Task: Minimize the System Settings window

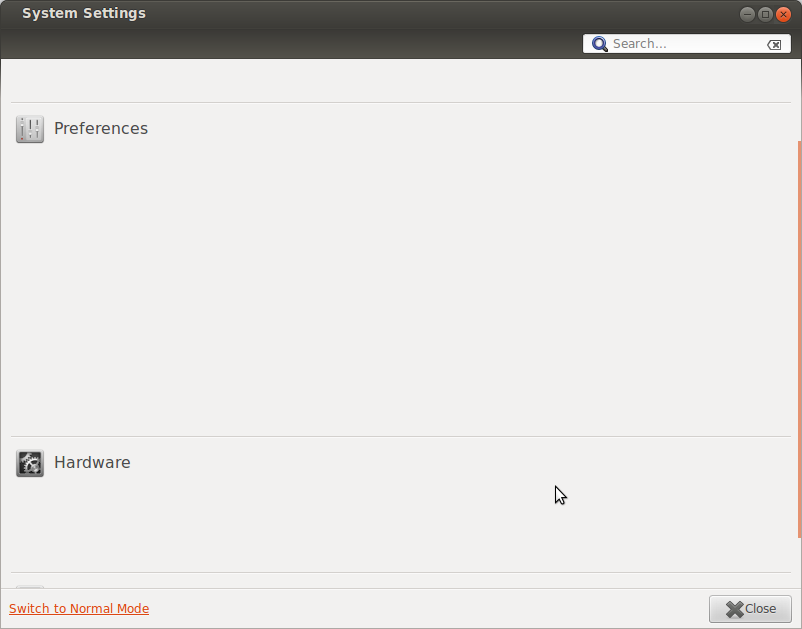Action: [747, 14]
